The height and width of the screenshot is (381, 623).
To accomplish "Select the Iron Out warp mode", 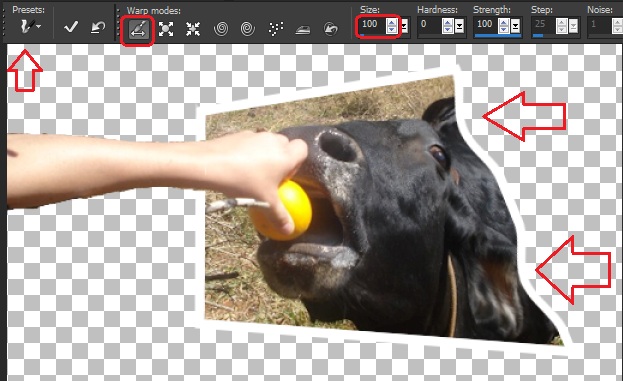I will pos(303,29).
